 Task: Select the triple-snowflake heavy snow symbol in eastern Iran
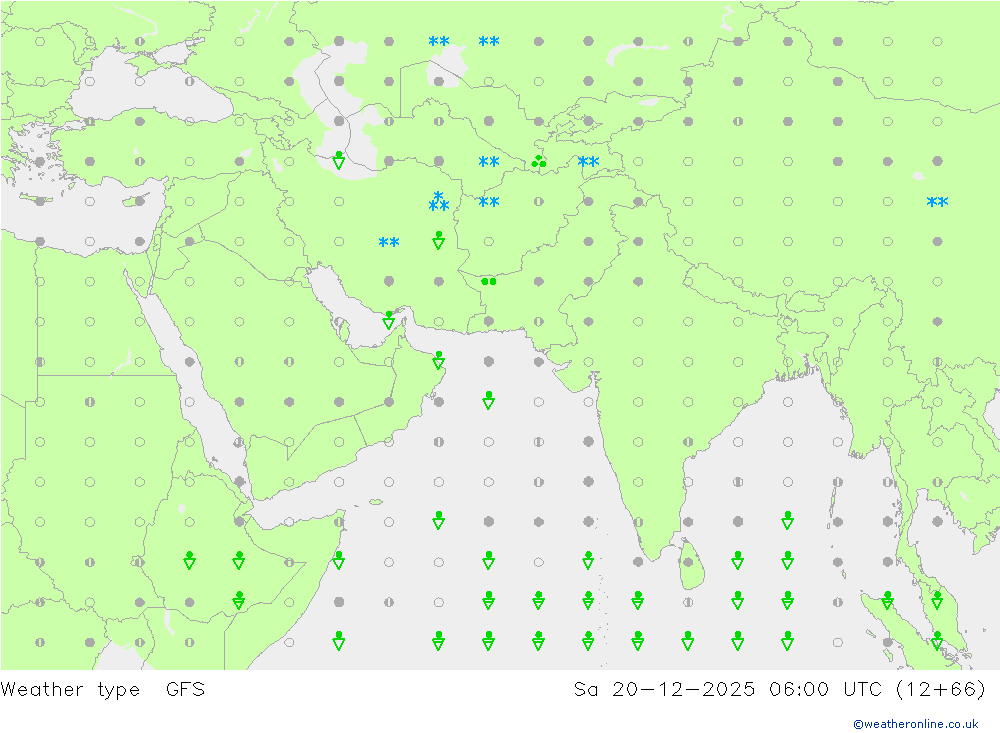[x=439, y=202]
